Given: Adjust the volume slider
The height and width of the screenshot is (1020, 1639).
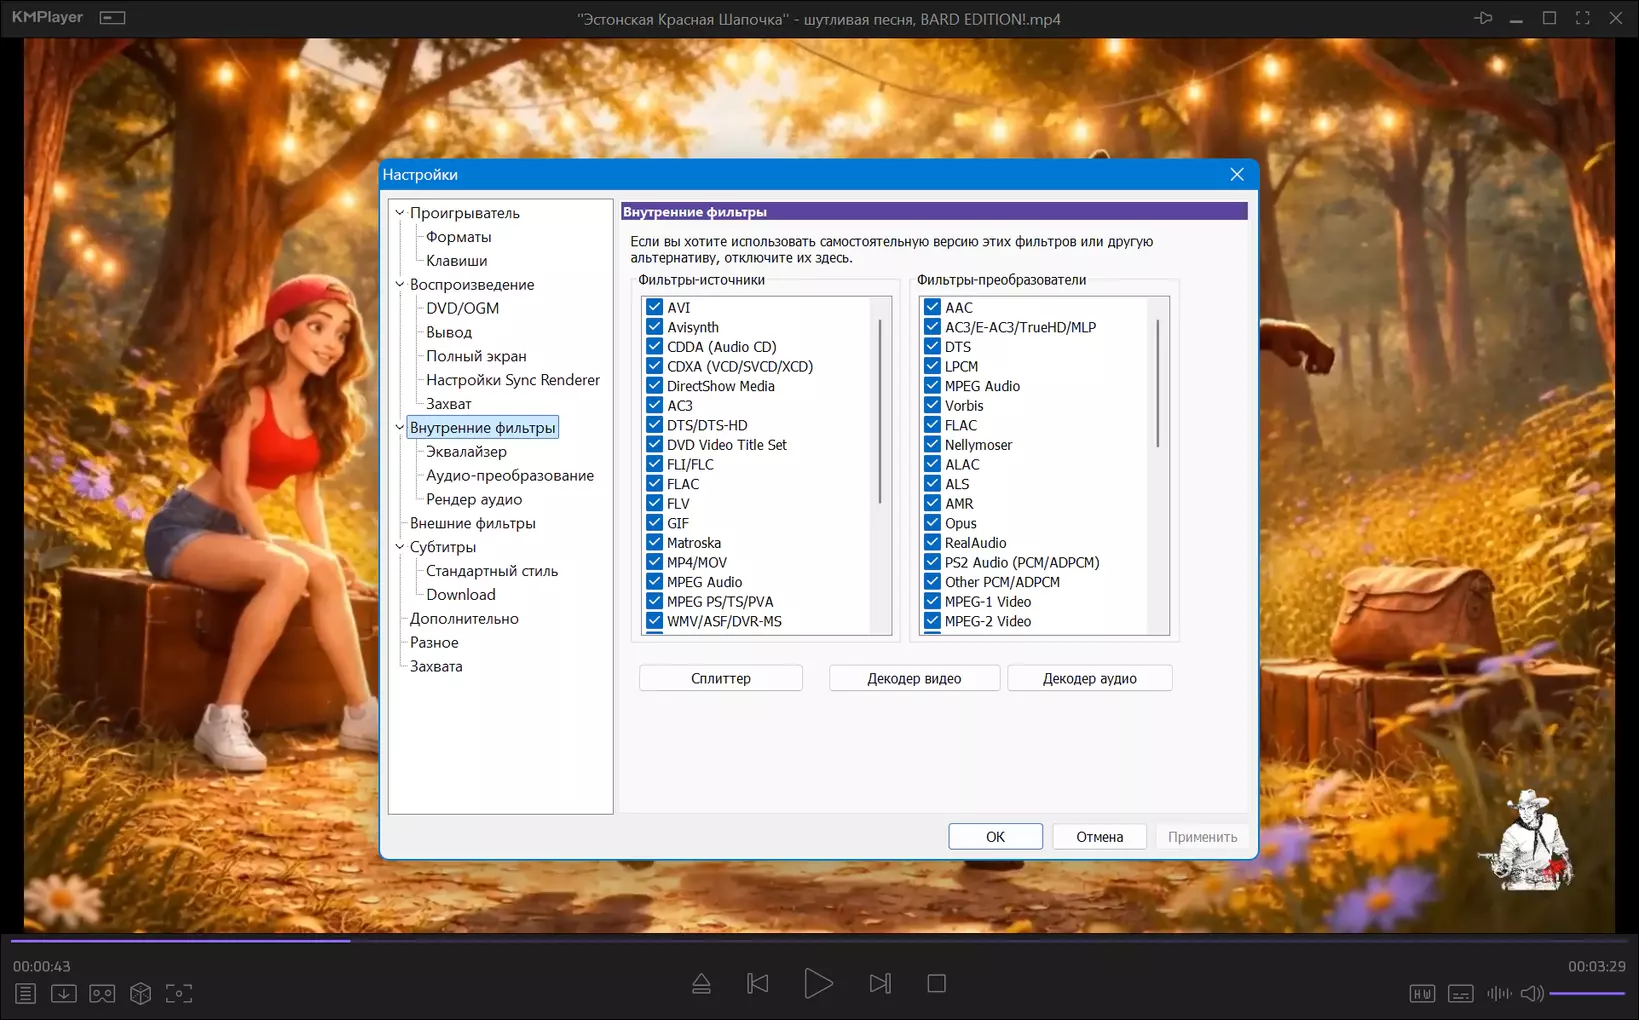Looking at the screenshot, I should coord(1587,994).
